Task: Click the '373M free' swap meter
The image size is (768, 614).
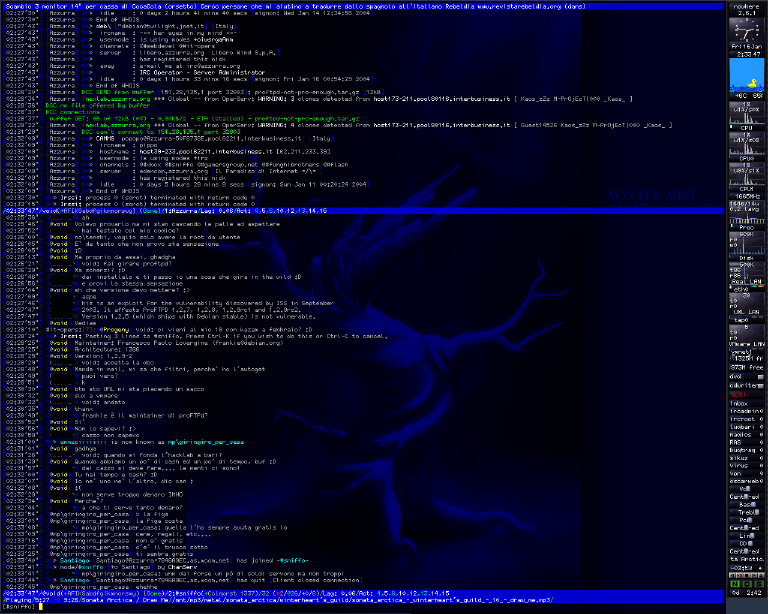Action: (746, 367)
